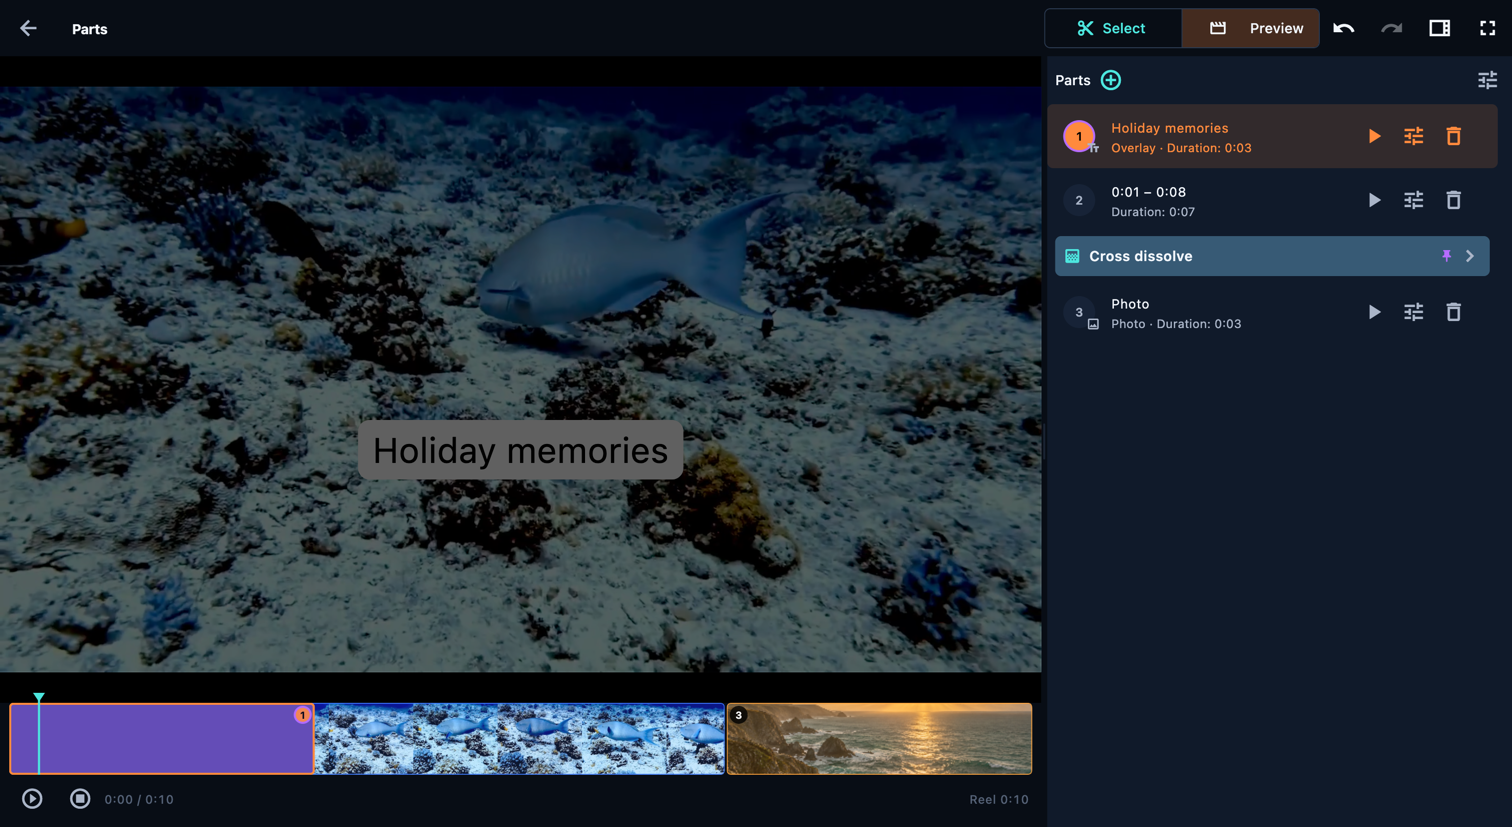1512x827 pixels.
Task: Select part number 3 badge in list
Action: tap(1078, 312)
